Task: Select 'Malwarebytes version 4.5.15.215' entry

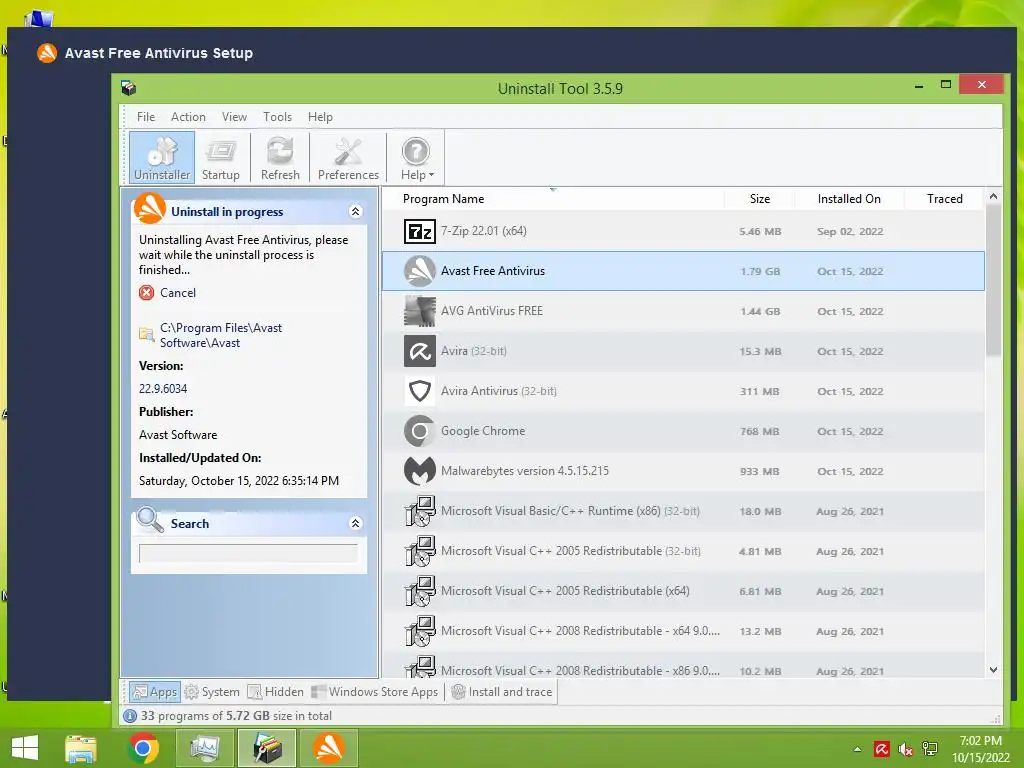Action: (x=524, y=471)
